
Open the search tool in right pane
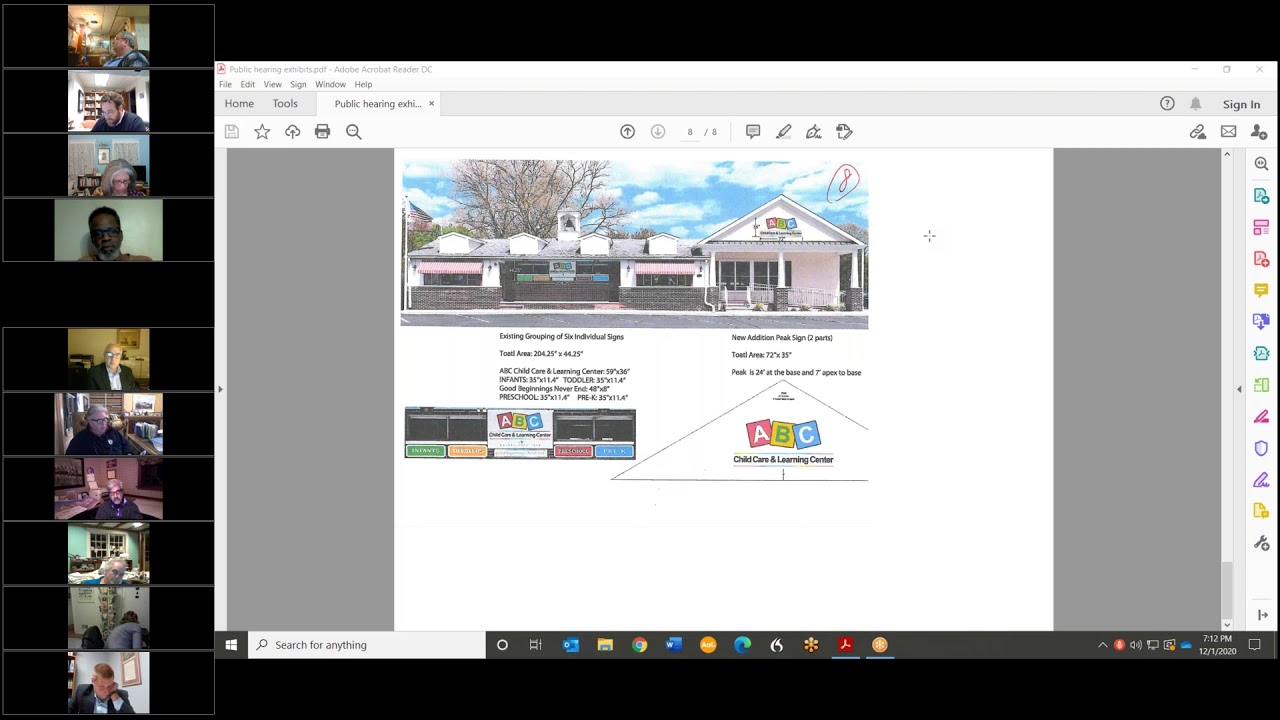[x=1262, y=164]
